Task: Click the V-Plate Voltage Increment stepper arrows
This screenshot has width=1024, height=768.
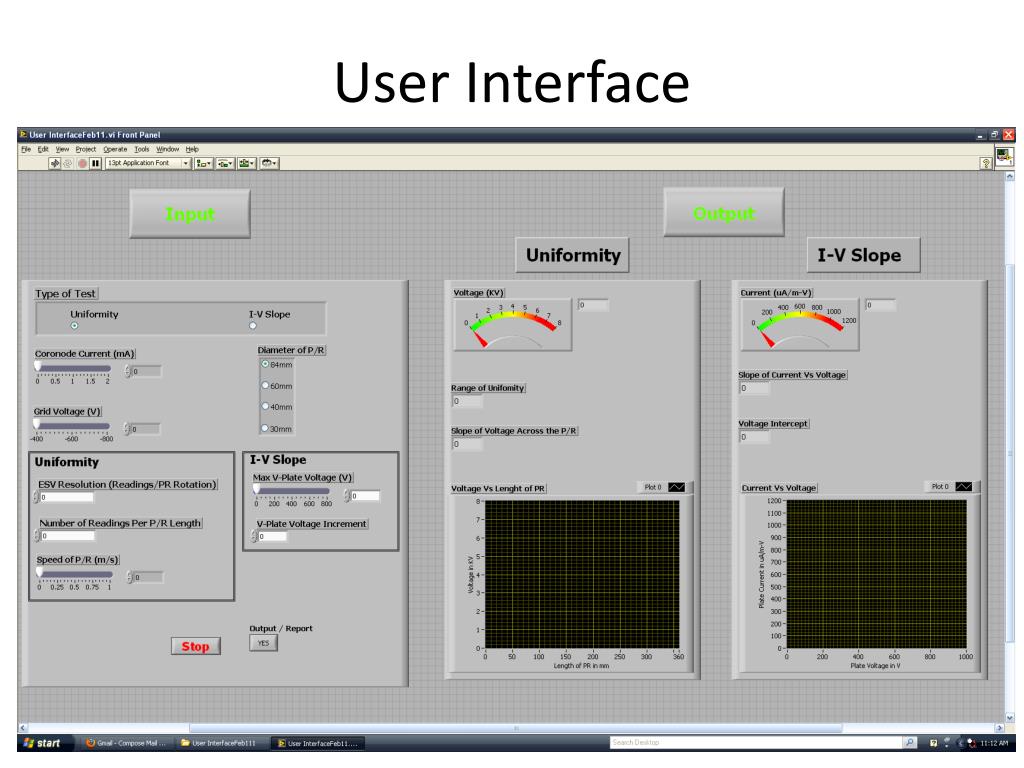Action: pyautogui.click(x=254, y=537)
